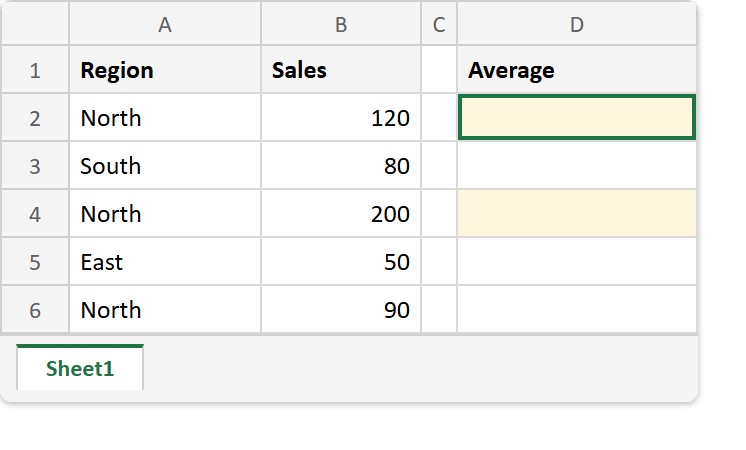Click the Average header cell
Viewport: 746px width, 450px height.
577,70
